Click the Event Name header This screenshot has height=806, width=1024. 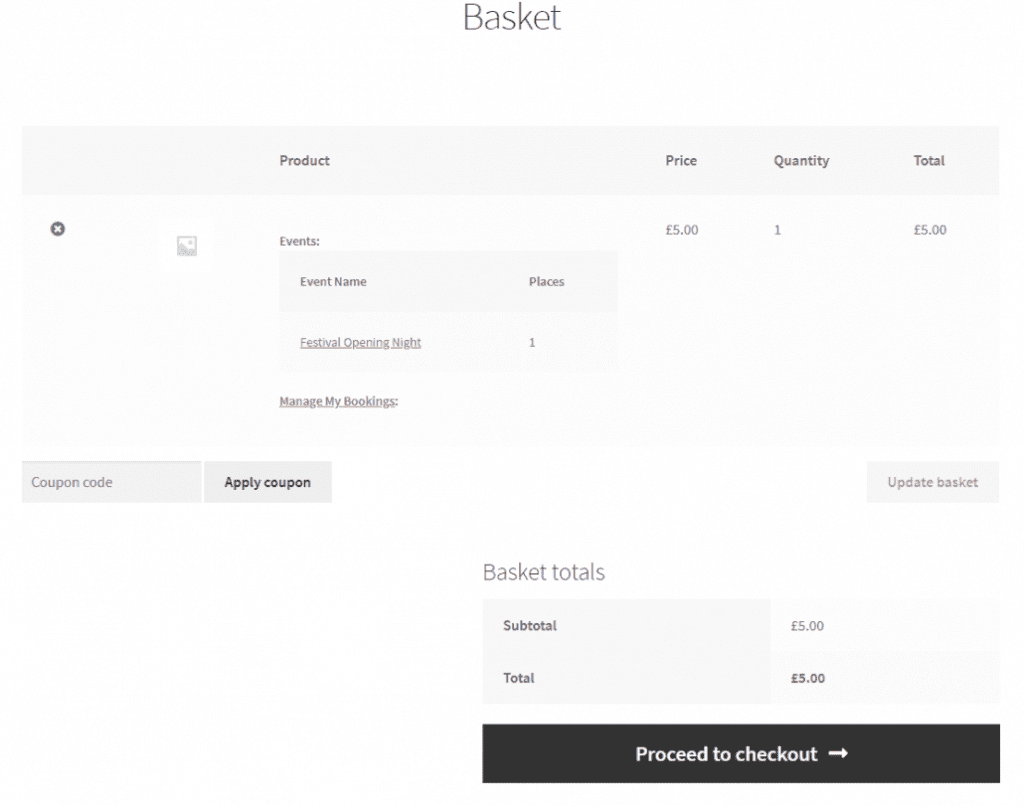[333, 282]
